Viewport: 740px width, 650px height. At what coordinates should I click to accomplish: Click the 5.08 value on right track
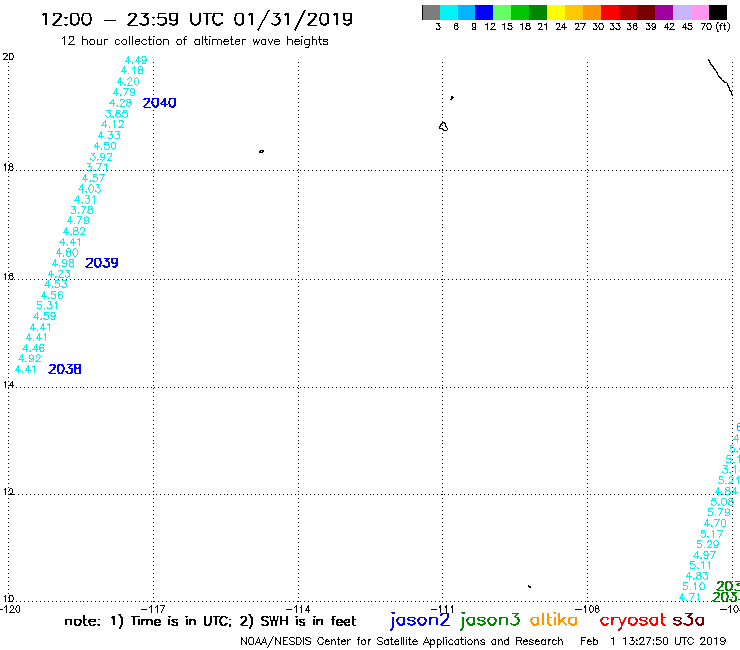click(723, 502)
